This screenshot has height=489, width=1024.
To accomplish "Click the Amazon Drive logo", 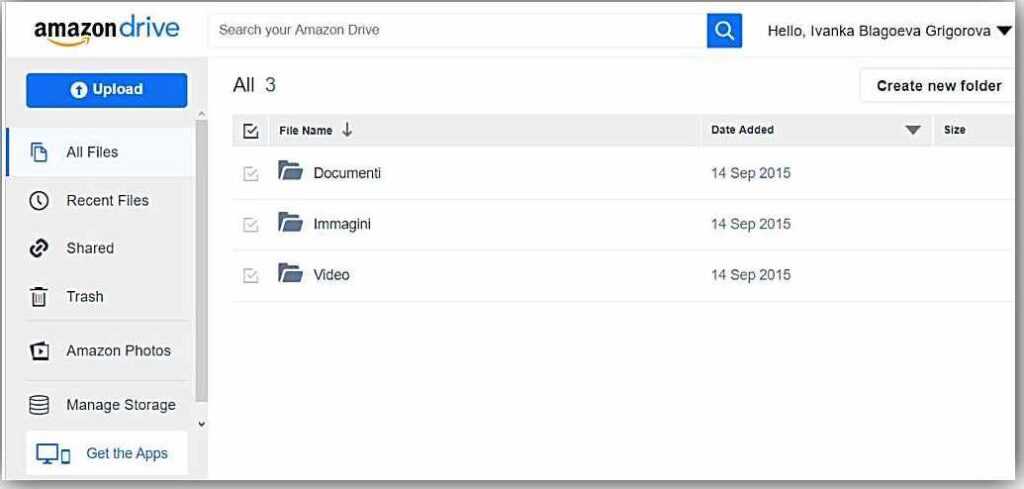I will tap(106, 30).
